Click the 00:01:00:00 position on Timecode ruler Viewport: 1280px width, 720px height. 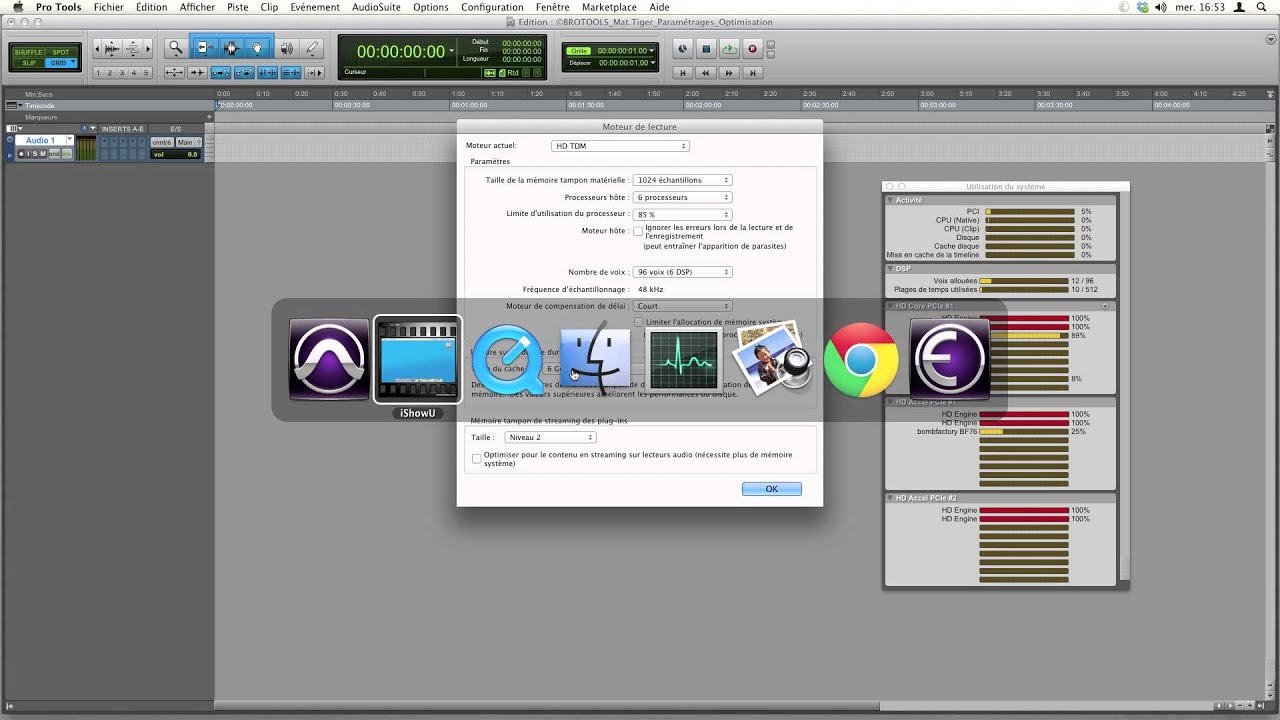[x=469, y=105]
